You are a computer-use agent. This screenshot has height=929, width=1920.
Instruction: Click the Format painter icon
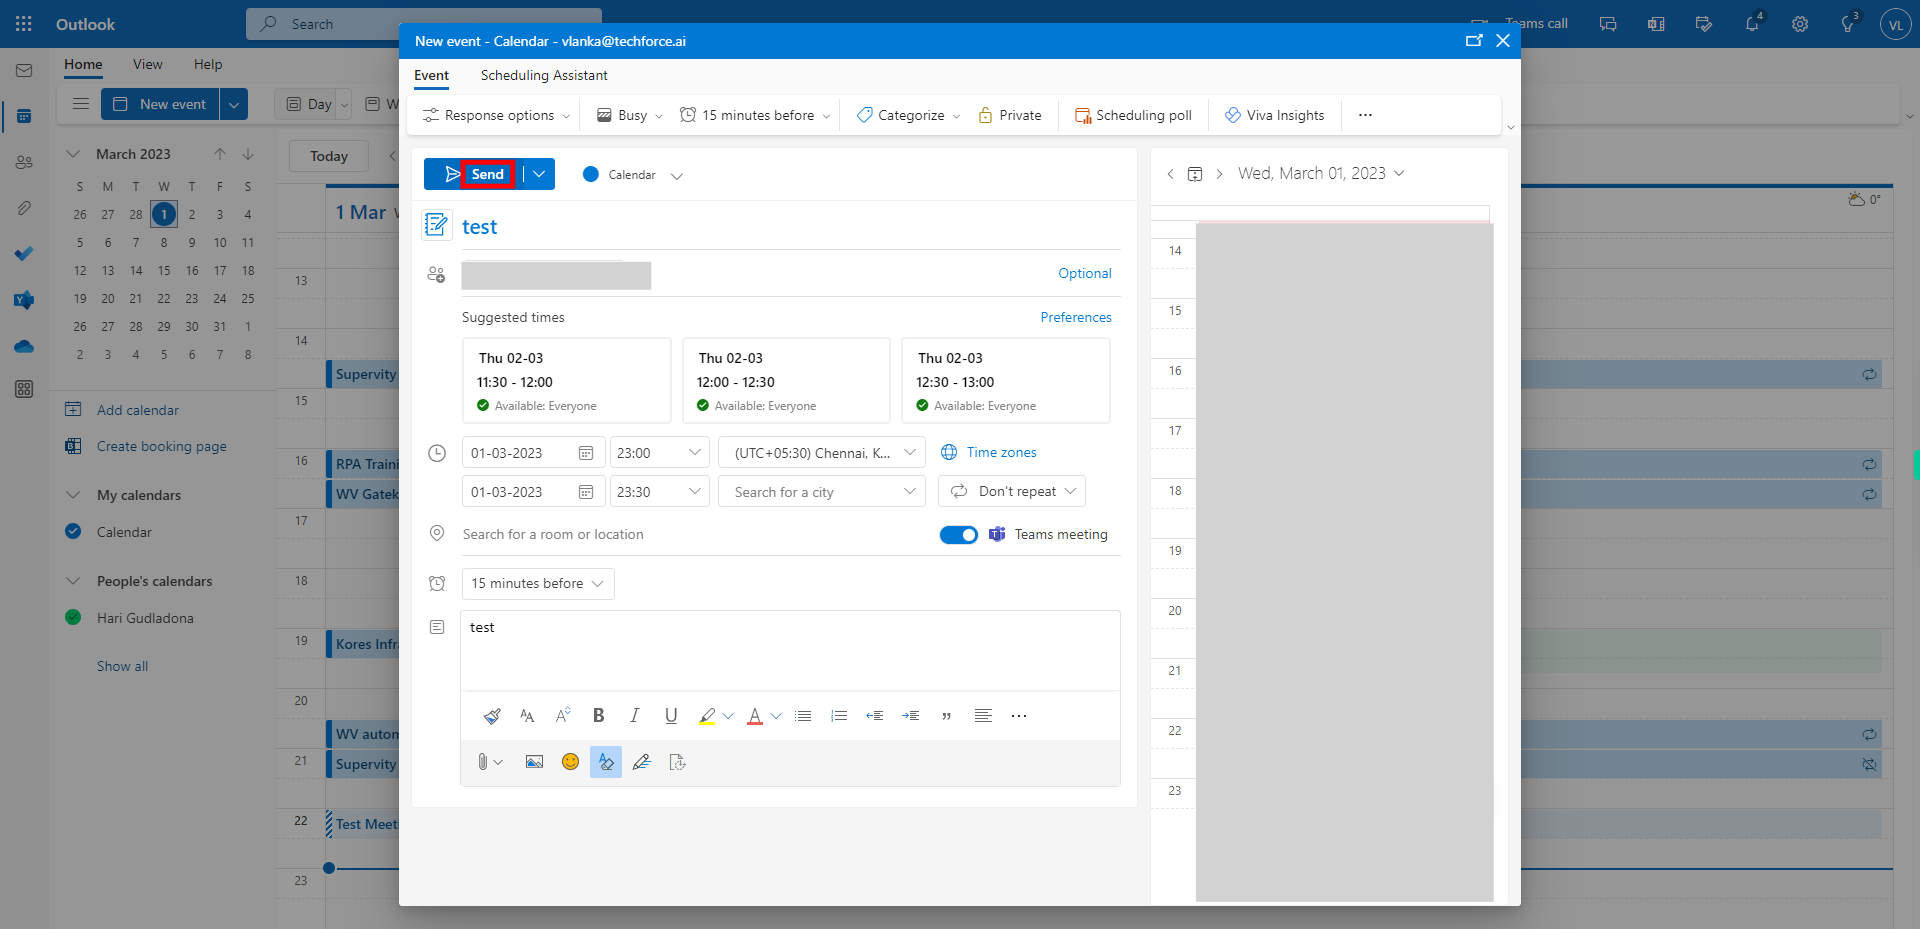(x=491, y=716)
